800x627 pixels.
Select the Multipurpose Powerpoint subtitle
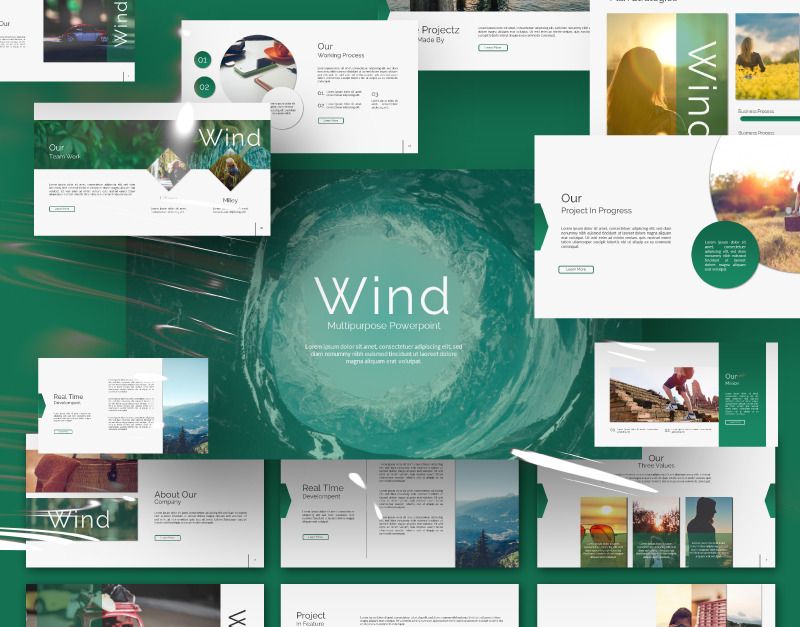[x=383, y=327]
